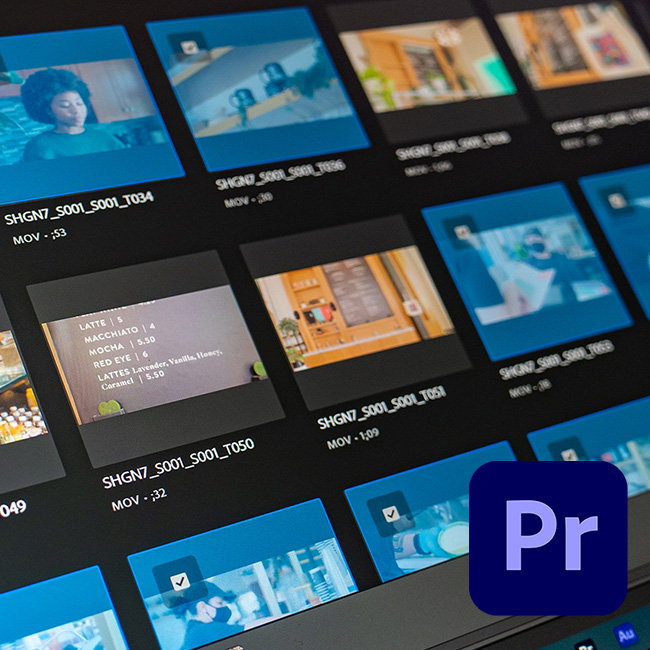Viewport: 650px width, 650px height.
Task: Click the blurred file name under the barista holding paper clip
Action: [556, 360]
